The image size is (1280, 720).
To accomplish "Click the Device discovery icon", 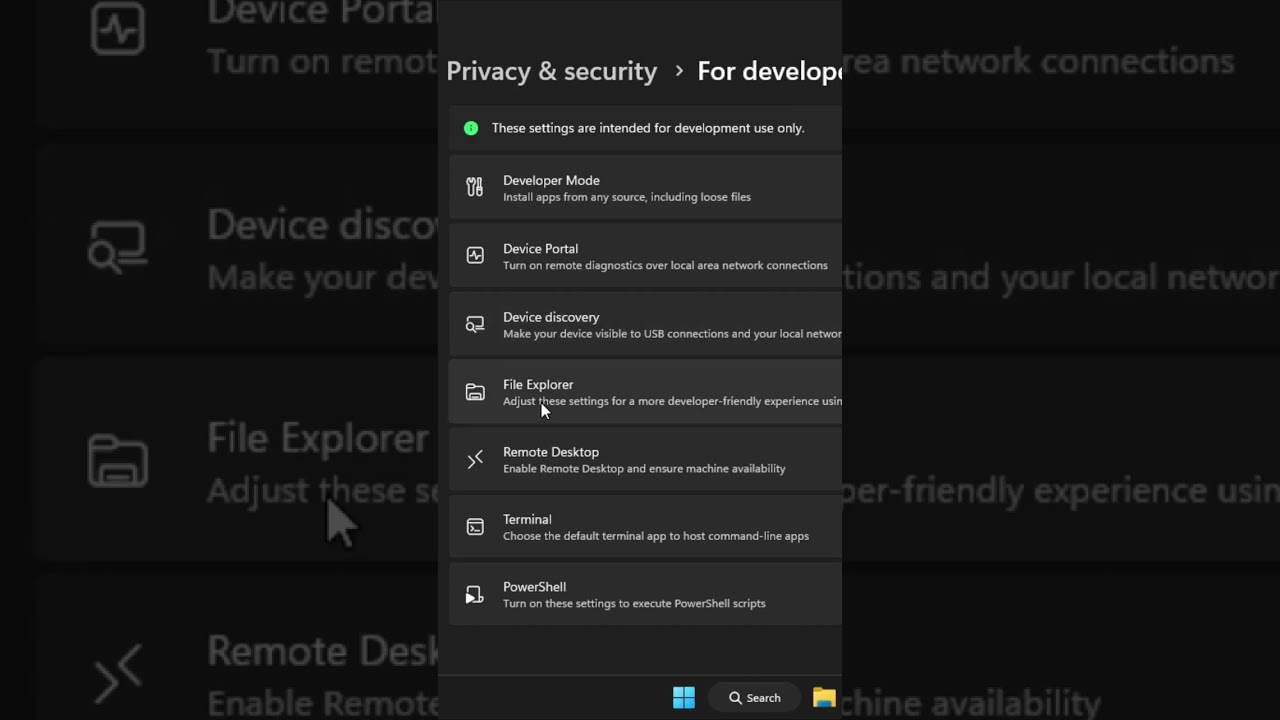I will (x=475, y=324).
